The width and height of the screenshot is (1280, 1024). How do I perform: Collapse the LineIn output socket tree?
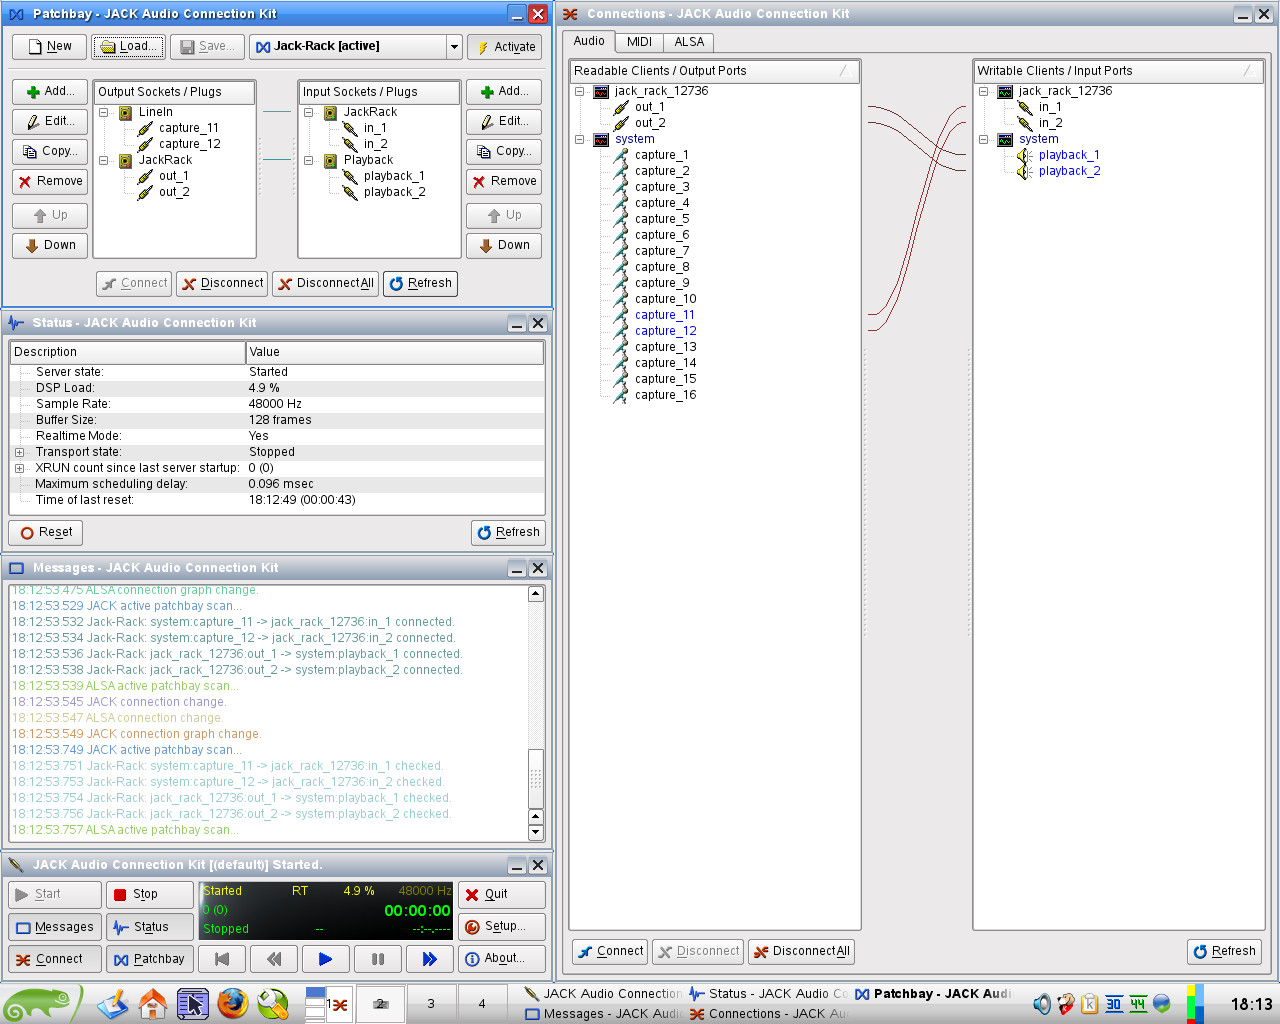[104, 113]
